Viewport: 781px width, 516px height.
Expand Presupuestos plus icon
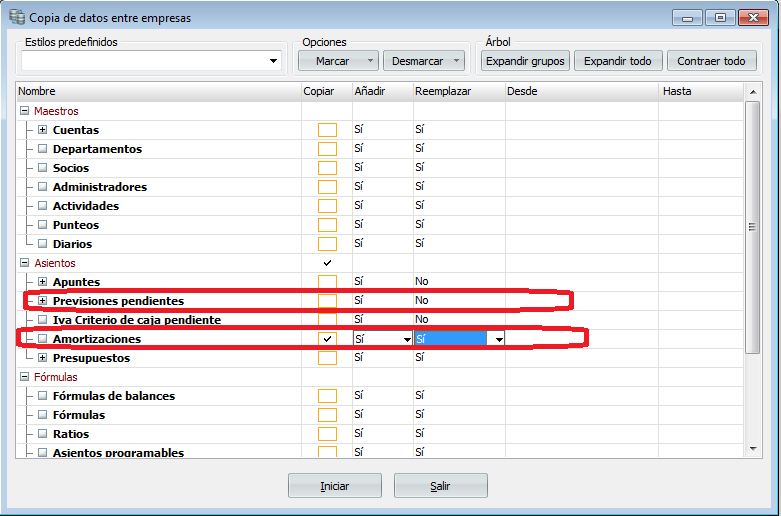[x=43, y=358]
